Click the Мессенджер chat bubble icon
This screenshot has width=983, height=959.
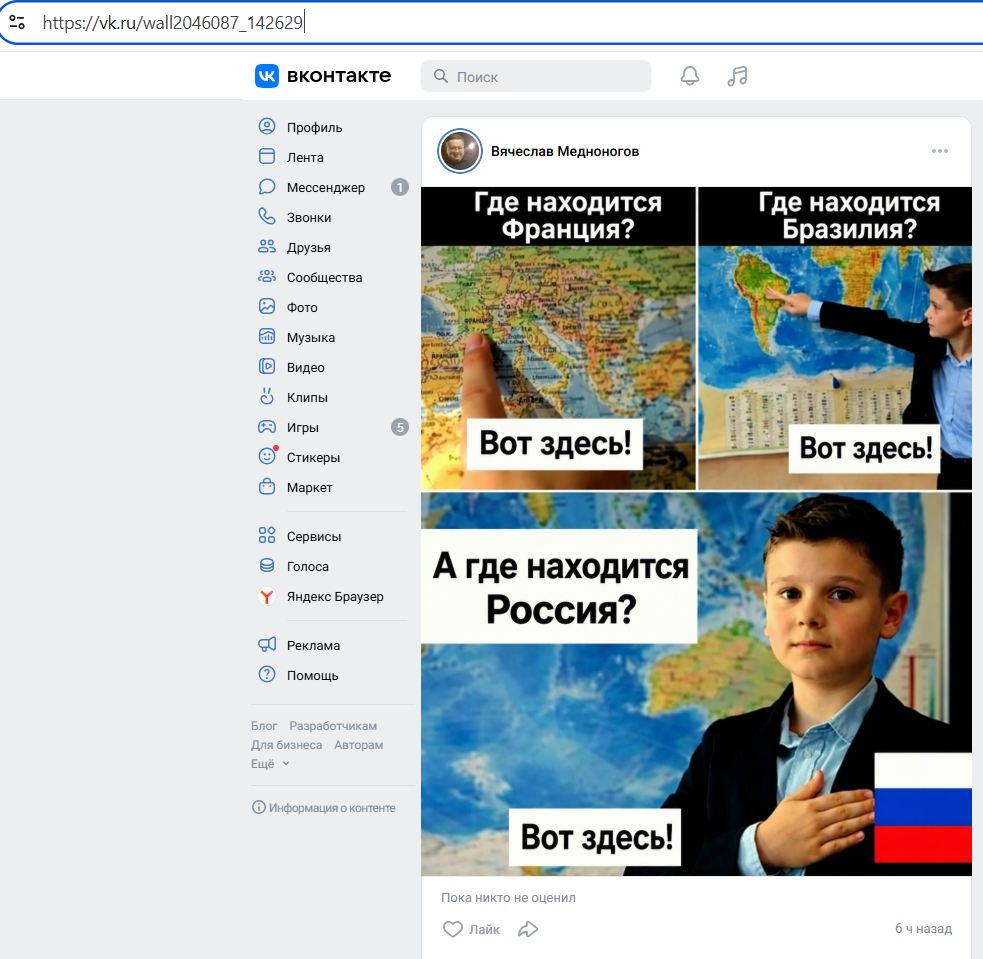[267, 187]
